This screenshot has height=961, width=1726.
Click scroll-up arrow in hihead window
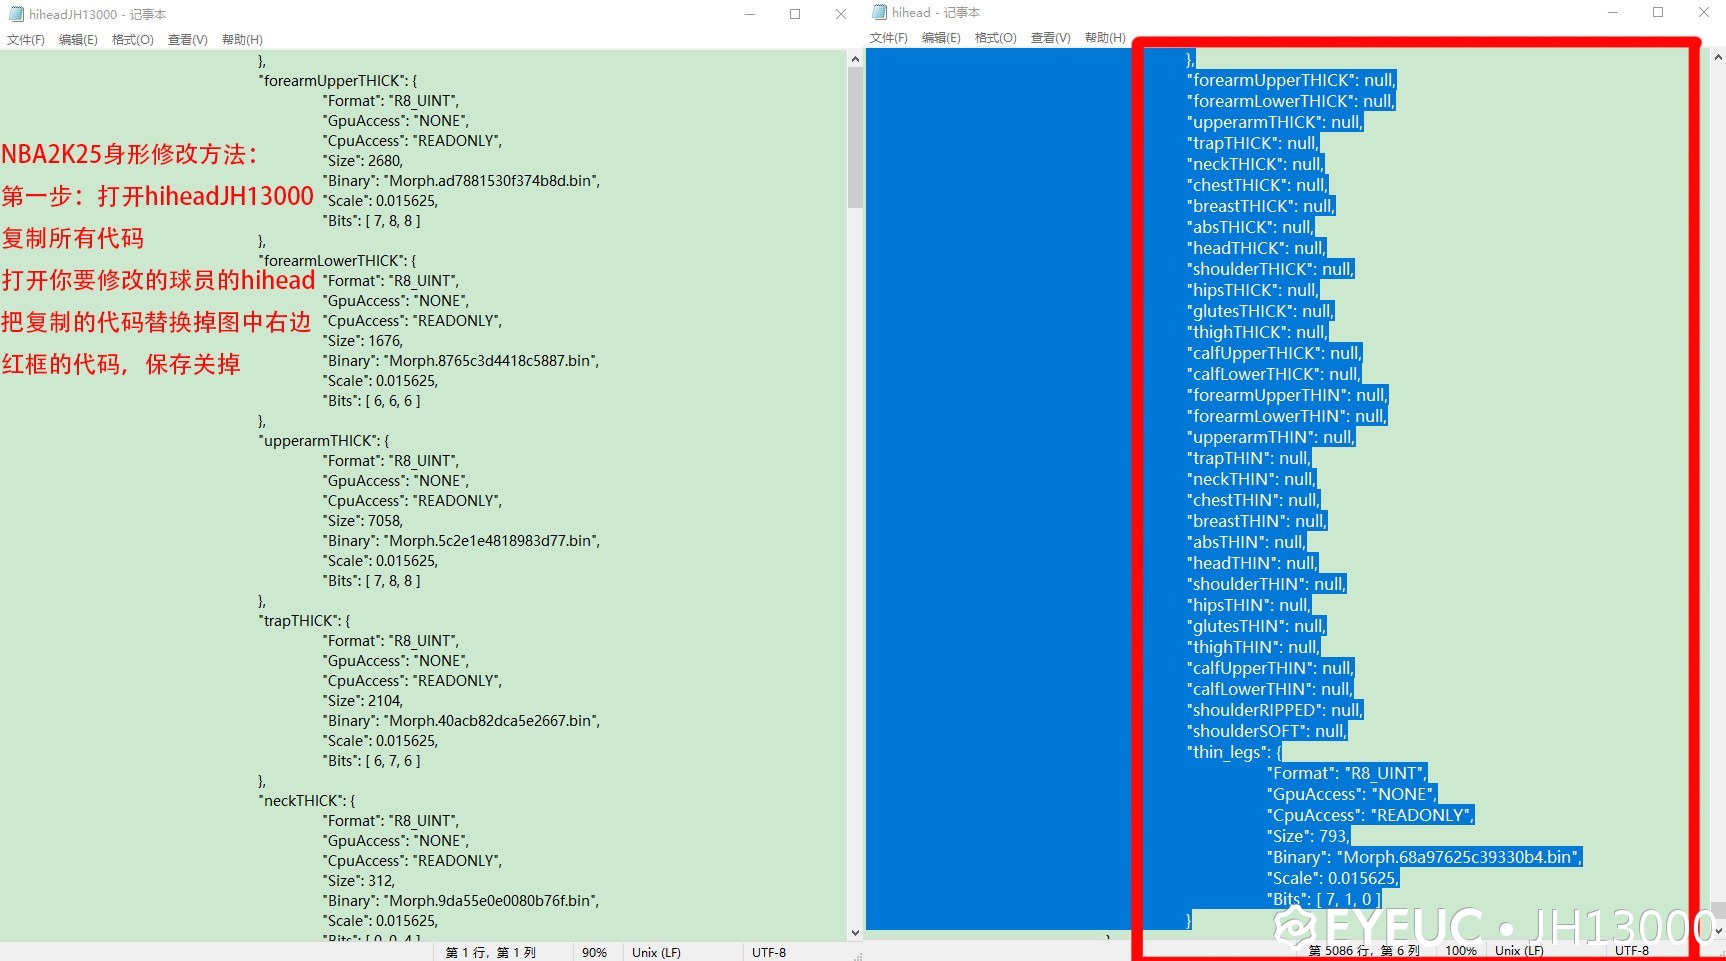[x=1718, y=58]
